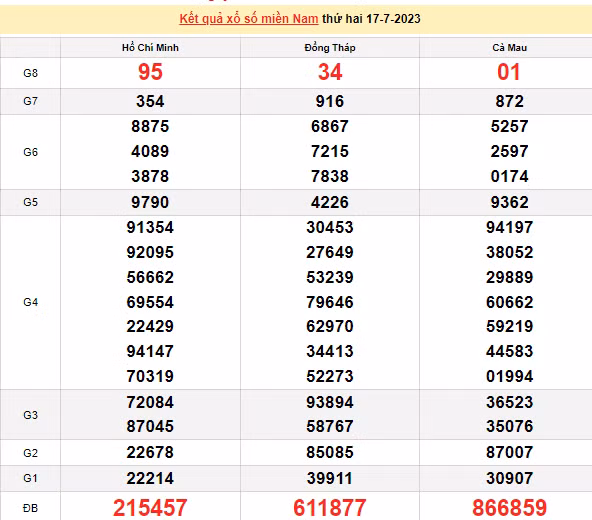Click the number 52273

pos(330,376)
